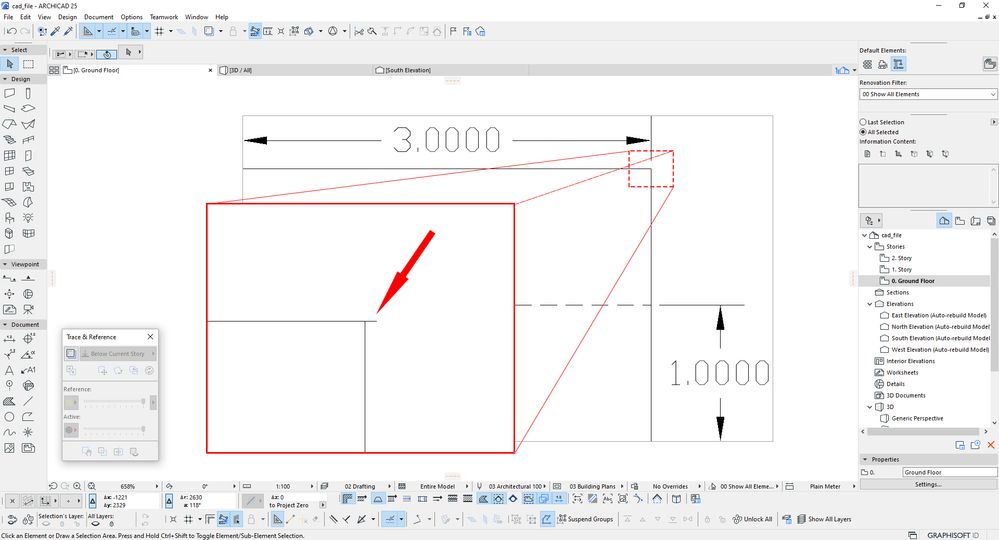
Task: Click Below Current Story button in Trace panel
Action: [118, 353]
